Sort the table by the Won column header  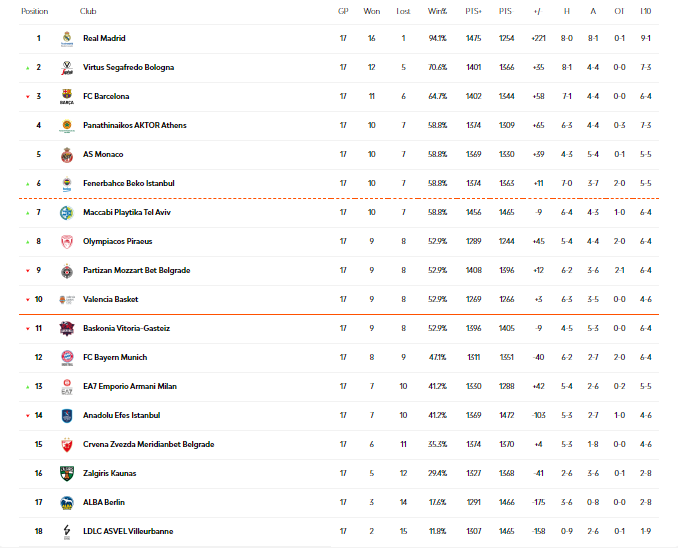[372, 11]
